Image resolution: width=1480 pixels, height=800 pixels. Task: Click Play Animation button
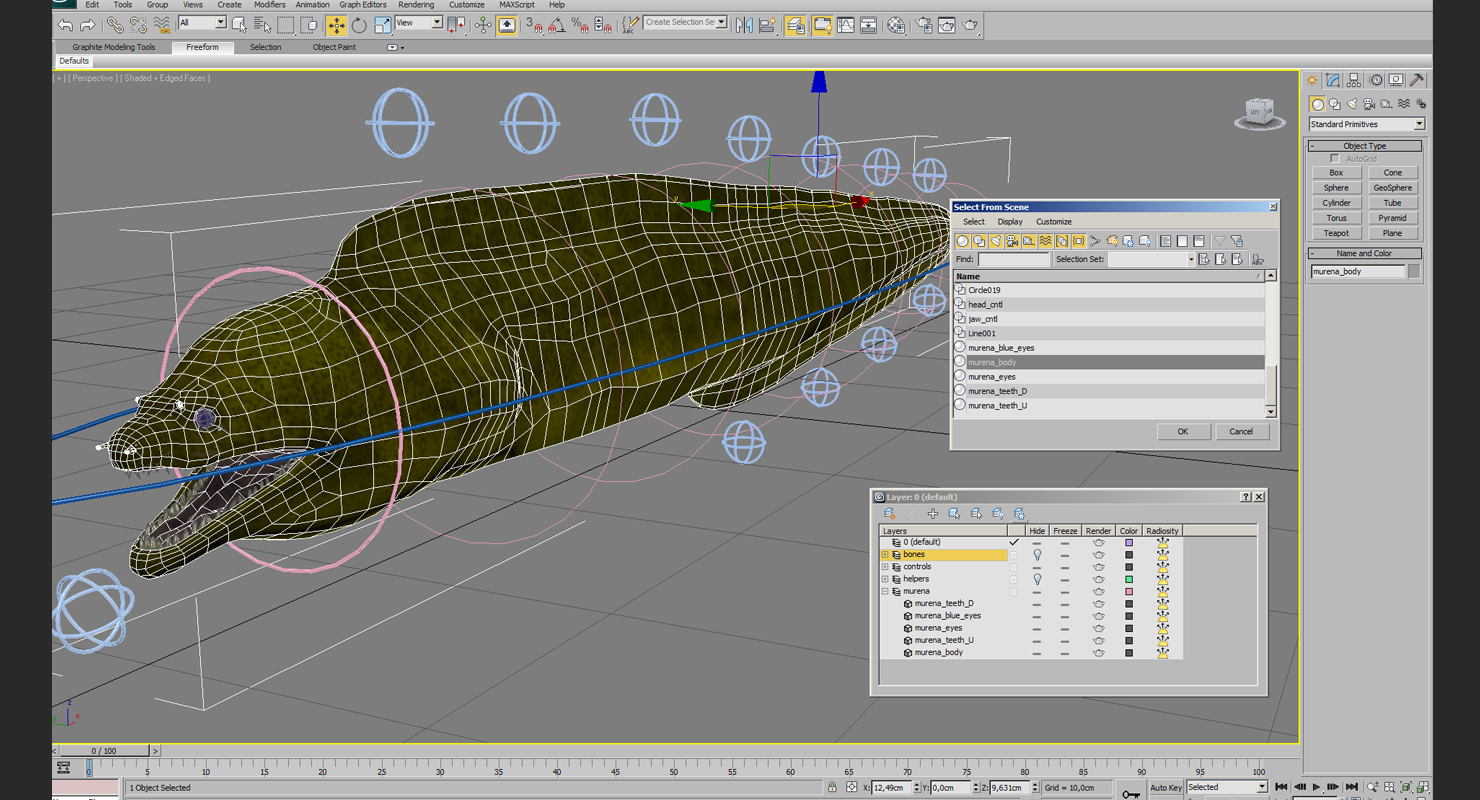coord(1316,788)
